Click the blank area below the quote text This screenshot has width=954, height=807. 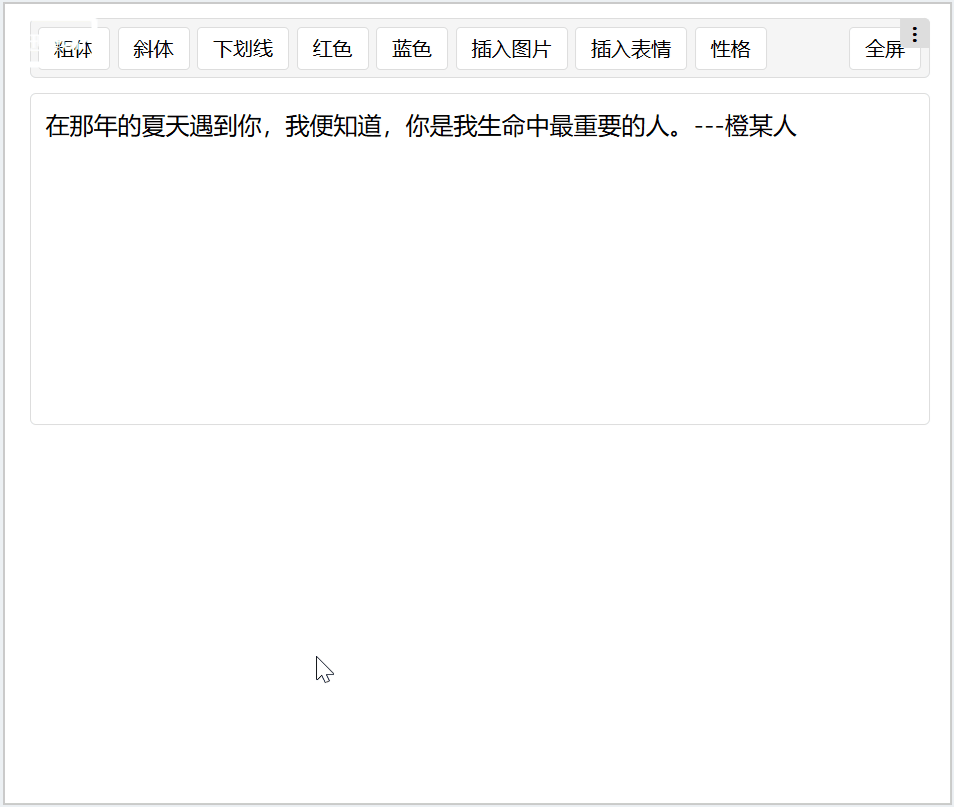[478, 300]
